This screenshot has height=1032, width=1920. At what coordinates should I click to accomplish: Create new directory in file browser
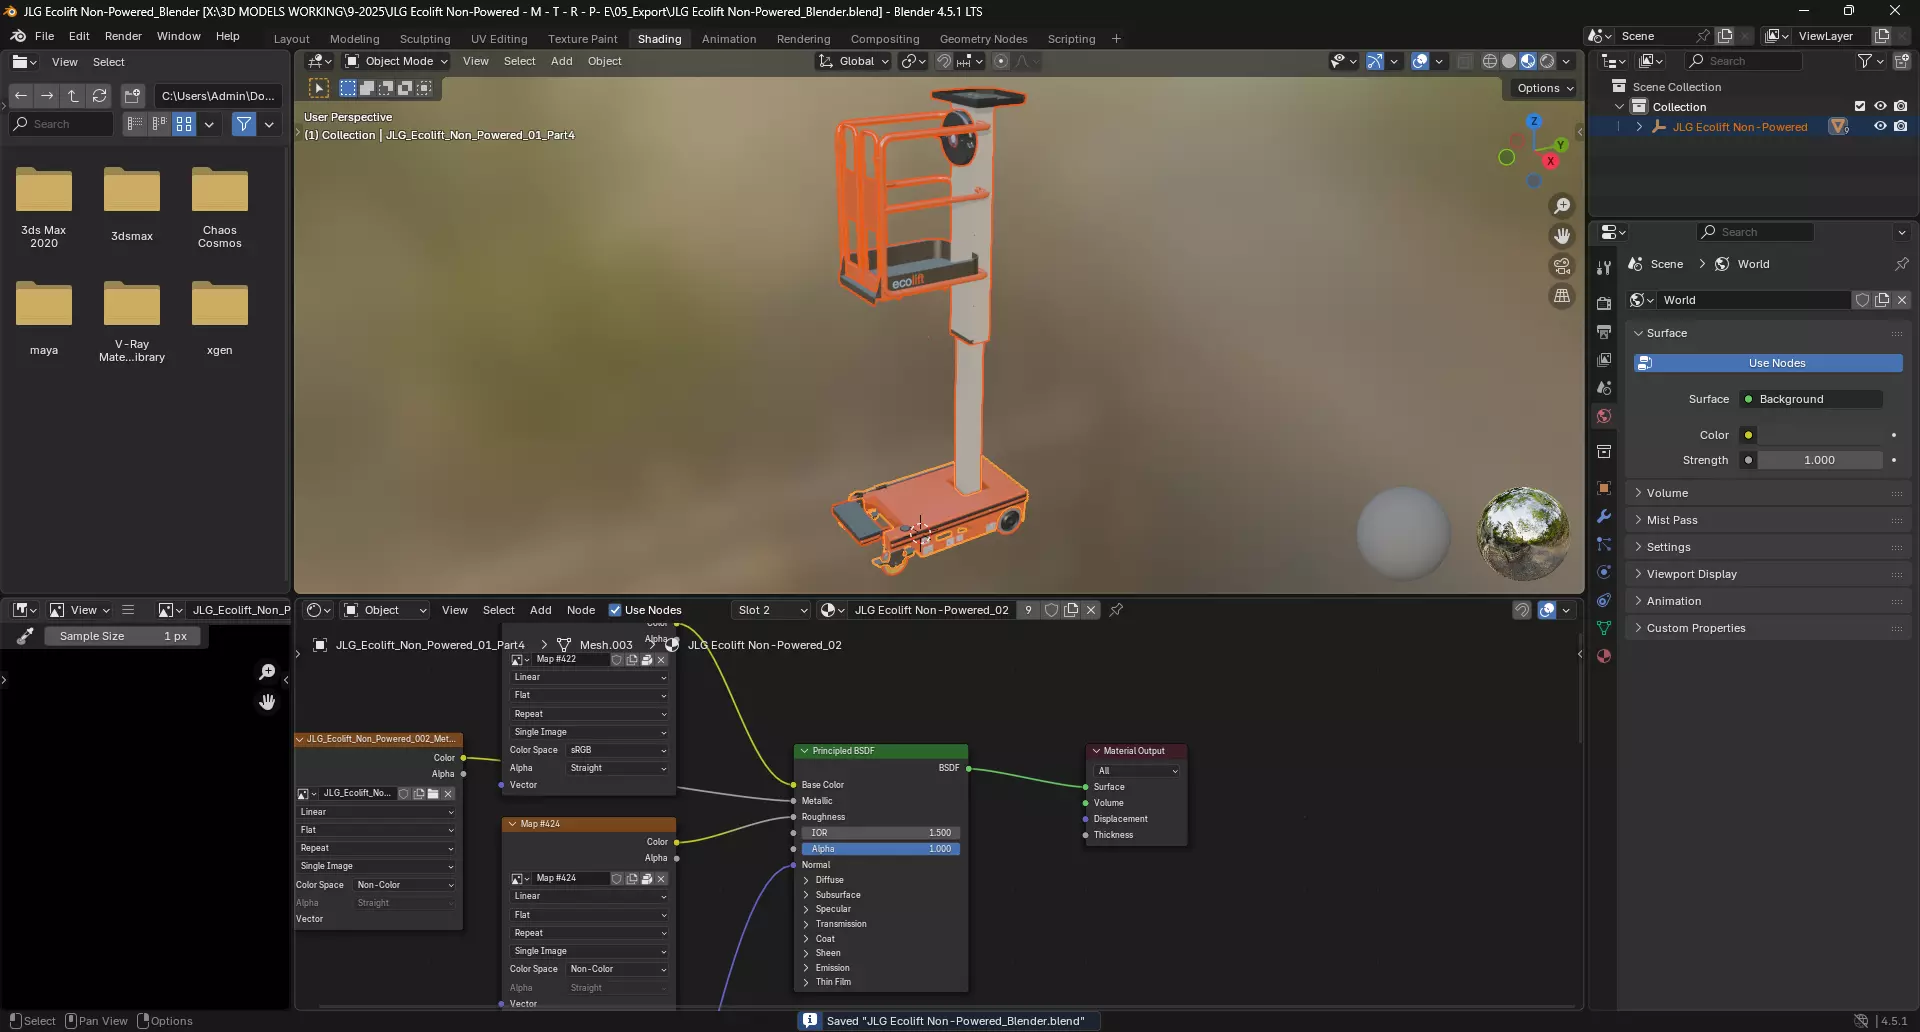pyautogui.click(x=132, y=96)
